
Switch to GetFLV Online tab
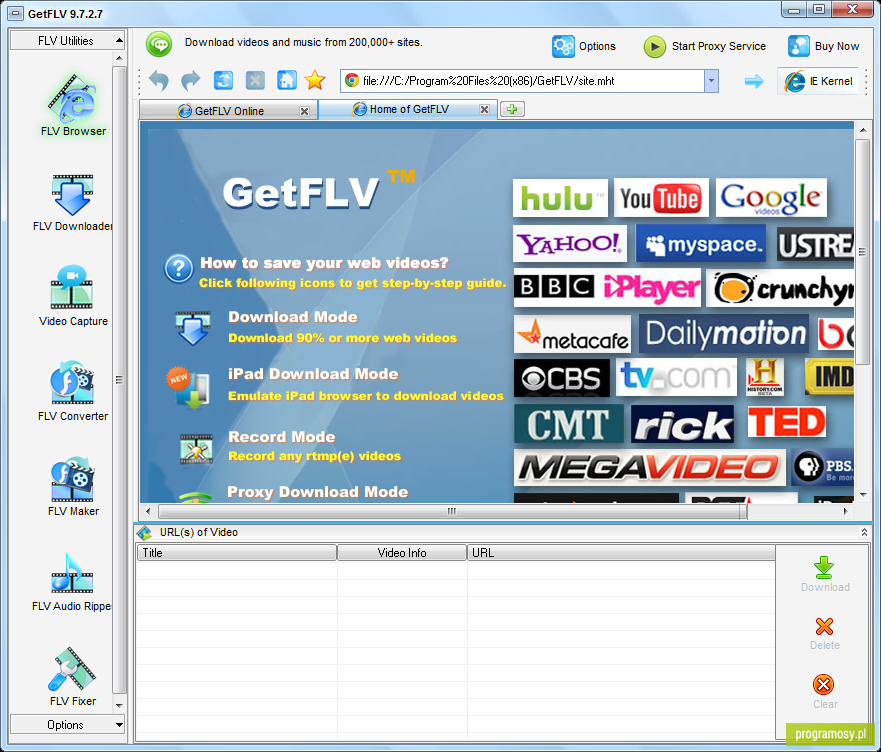pos(229,111)
